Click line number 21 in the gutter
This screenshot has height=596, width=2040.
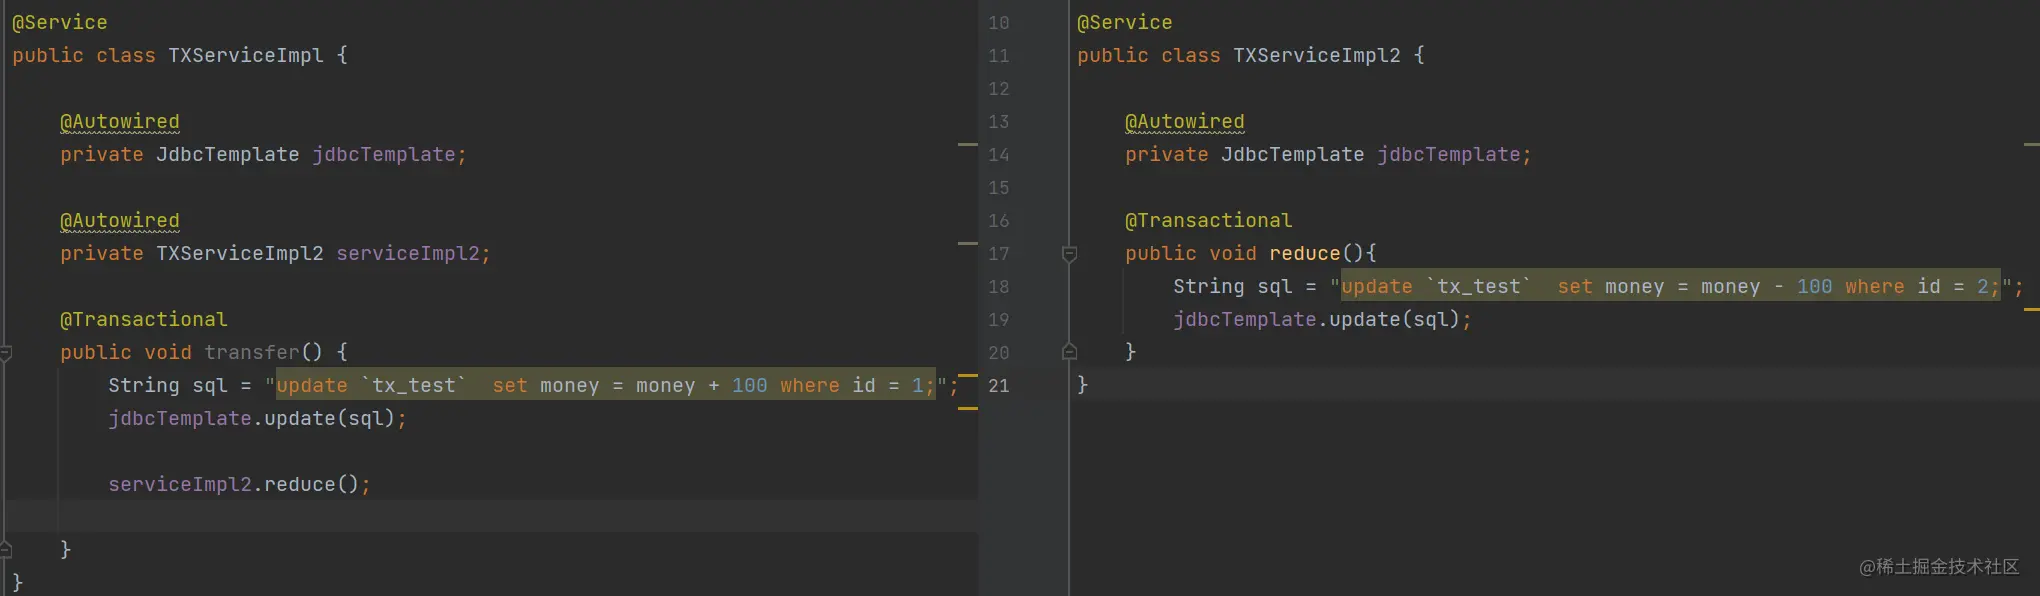click(998, 386)
